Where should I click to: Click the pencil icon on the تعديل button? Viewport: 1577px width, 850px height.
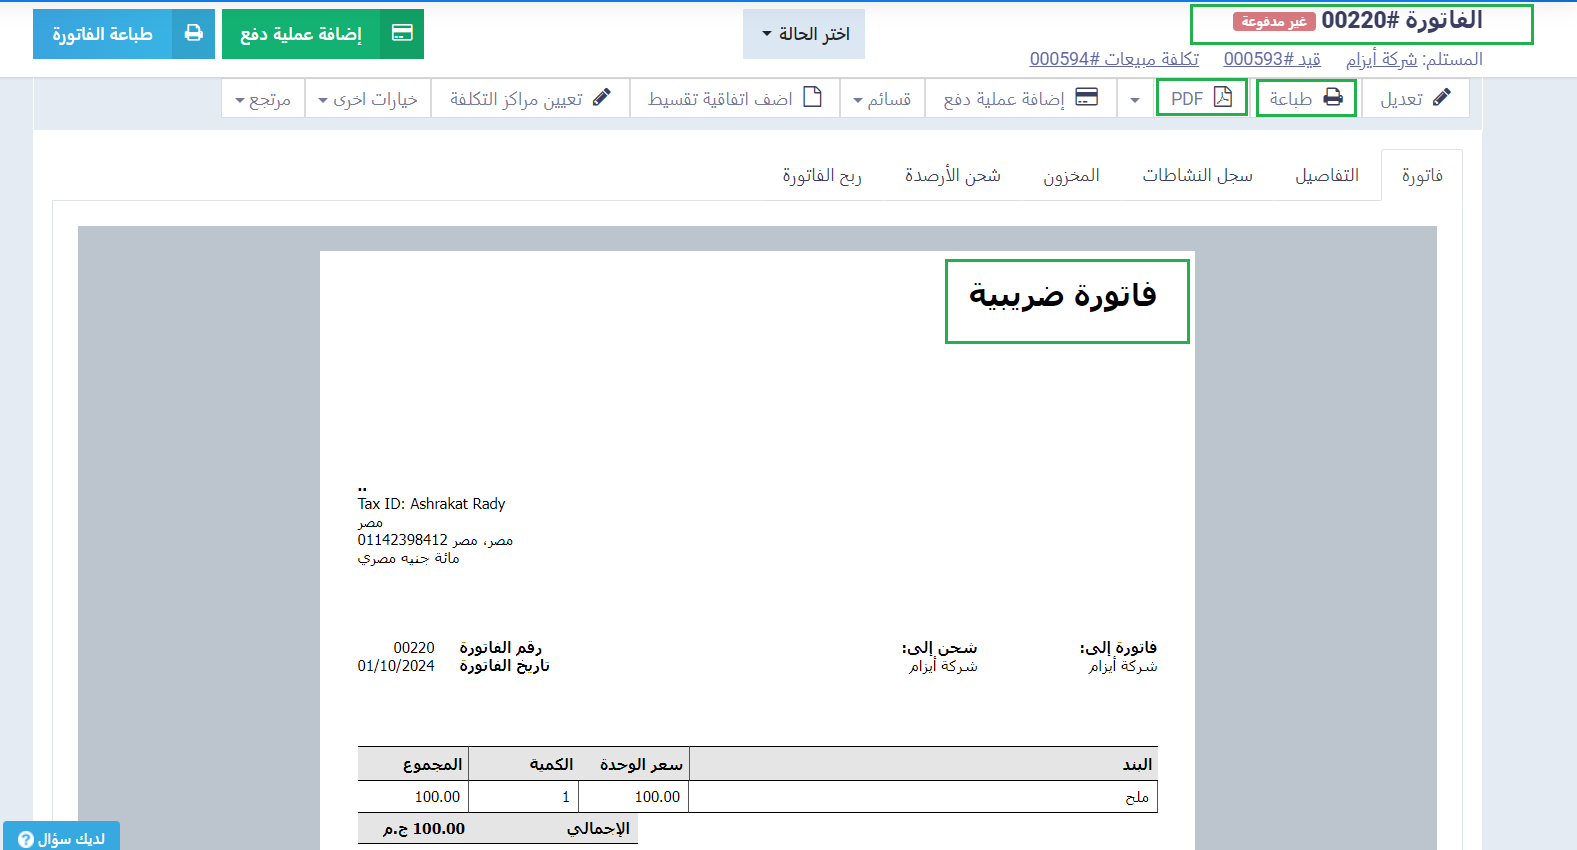point(1441,98)
